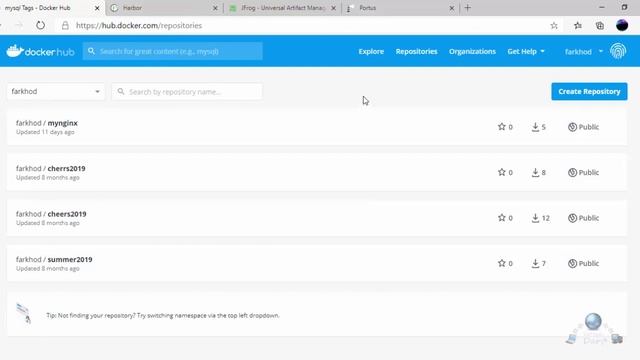The height and width of the screenshot is (360, 640).
Task: Open Repositories in the navbar
Action: tap(416, 51)
